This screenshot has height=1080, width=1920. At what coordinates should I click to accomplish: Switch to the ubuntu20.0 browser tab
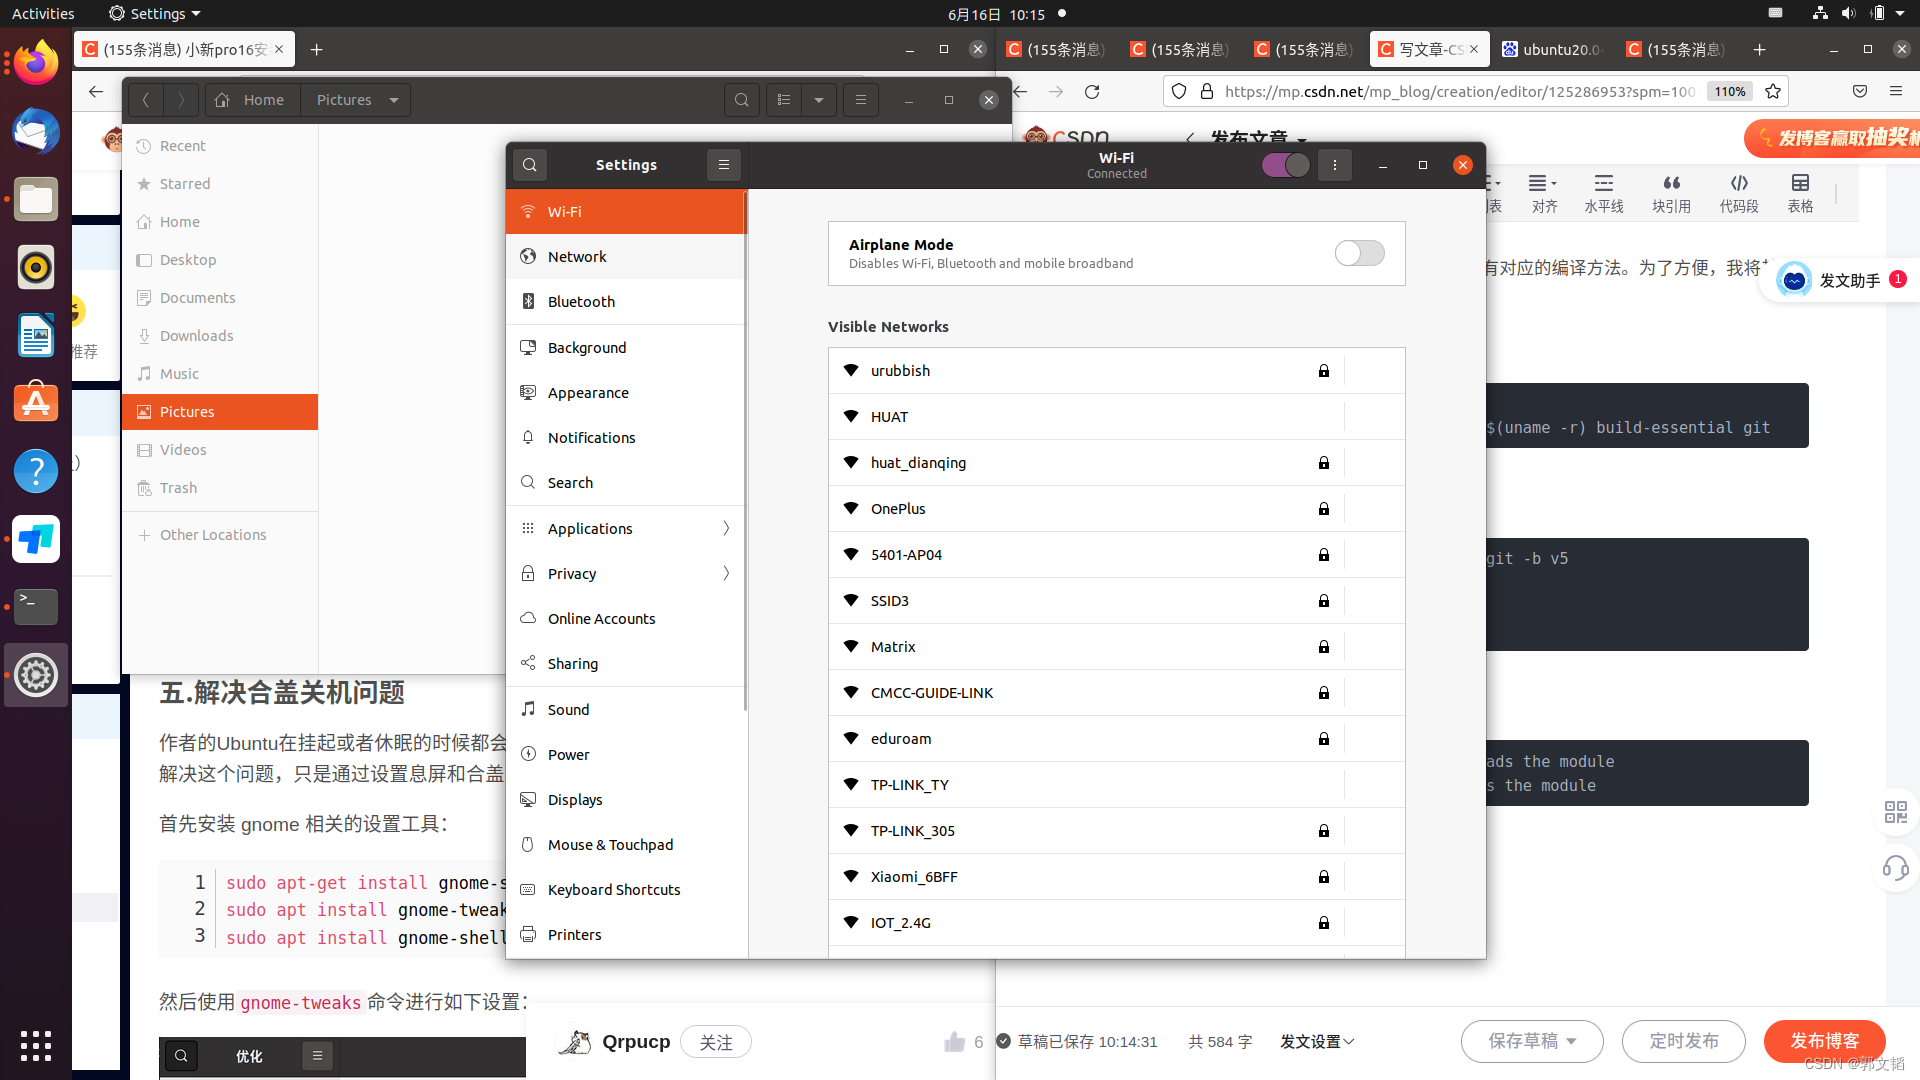(x=1554, y=49)
